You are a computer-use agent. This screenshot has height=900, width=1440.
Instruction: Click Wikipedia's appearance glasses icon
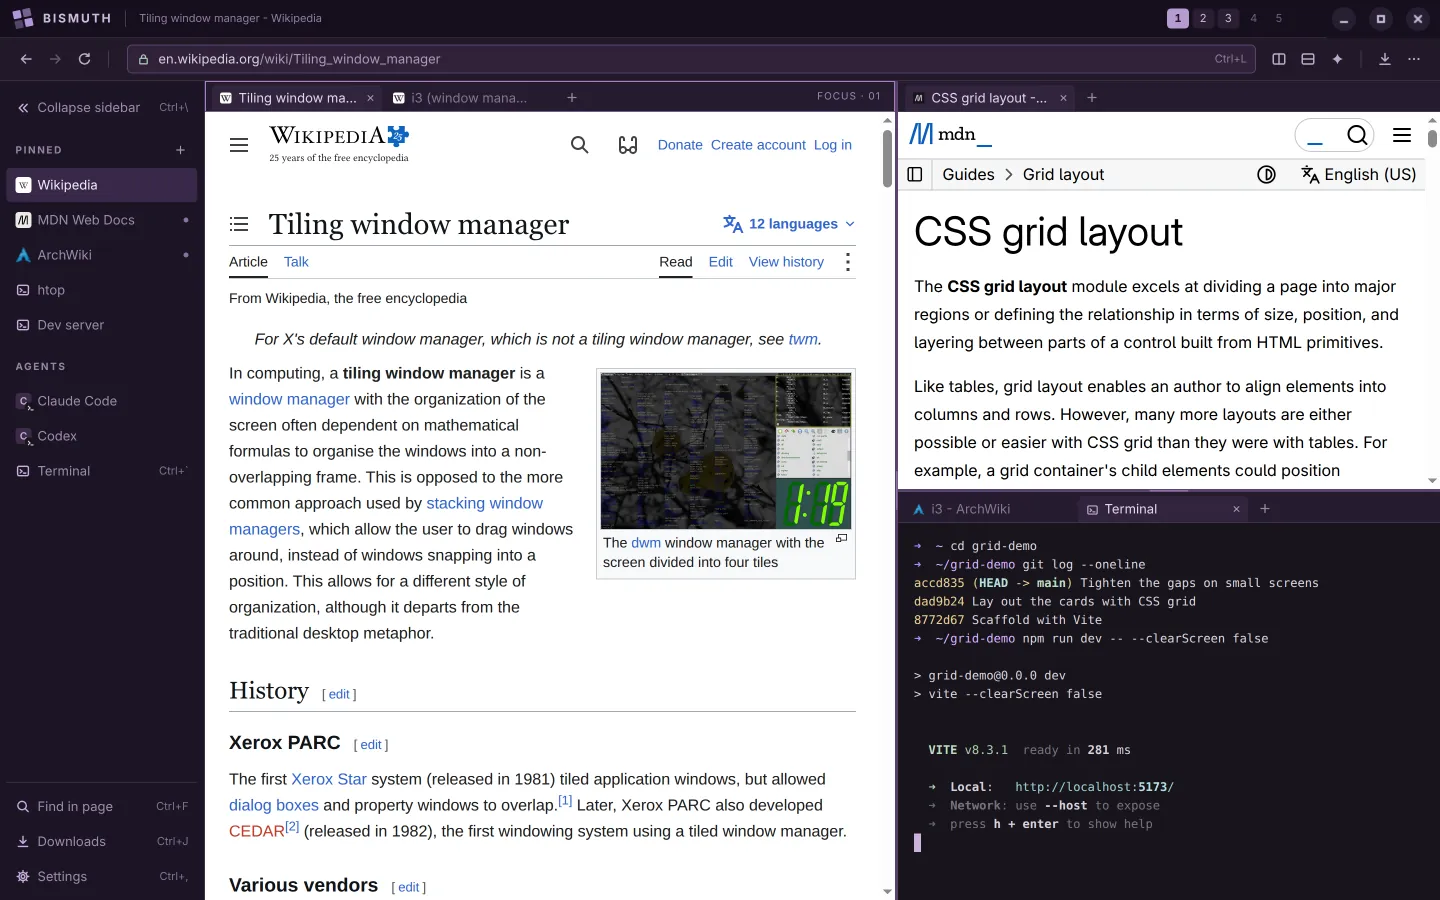(628, 145)
